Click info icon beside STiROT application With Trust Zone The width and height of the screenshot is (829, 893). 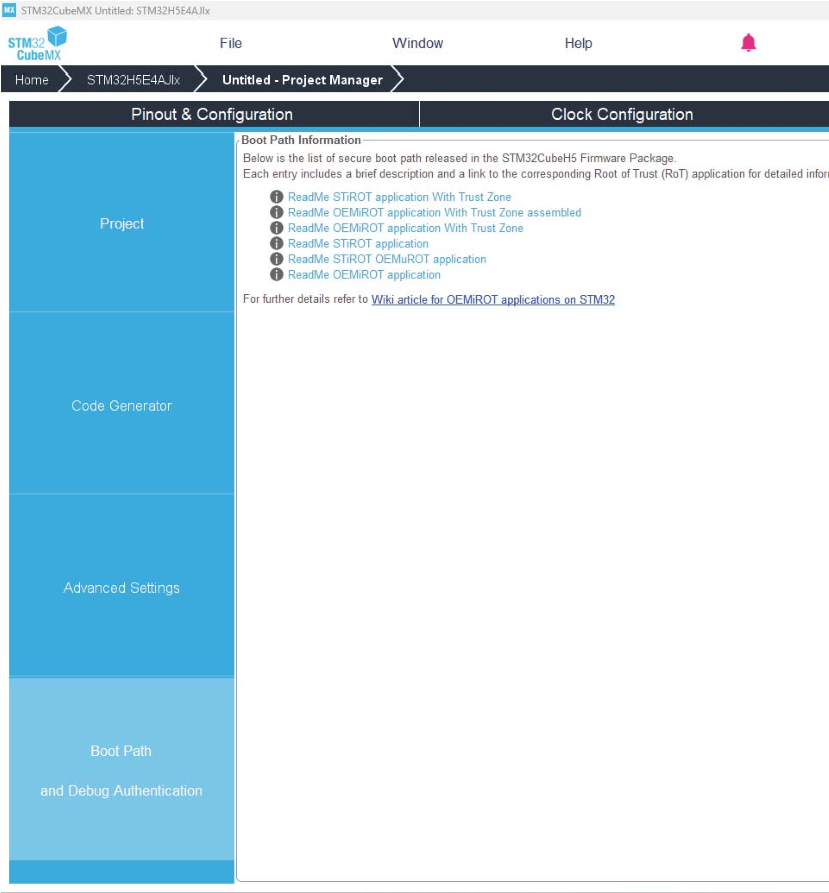[276, 197]
